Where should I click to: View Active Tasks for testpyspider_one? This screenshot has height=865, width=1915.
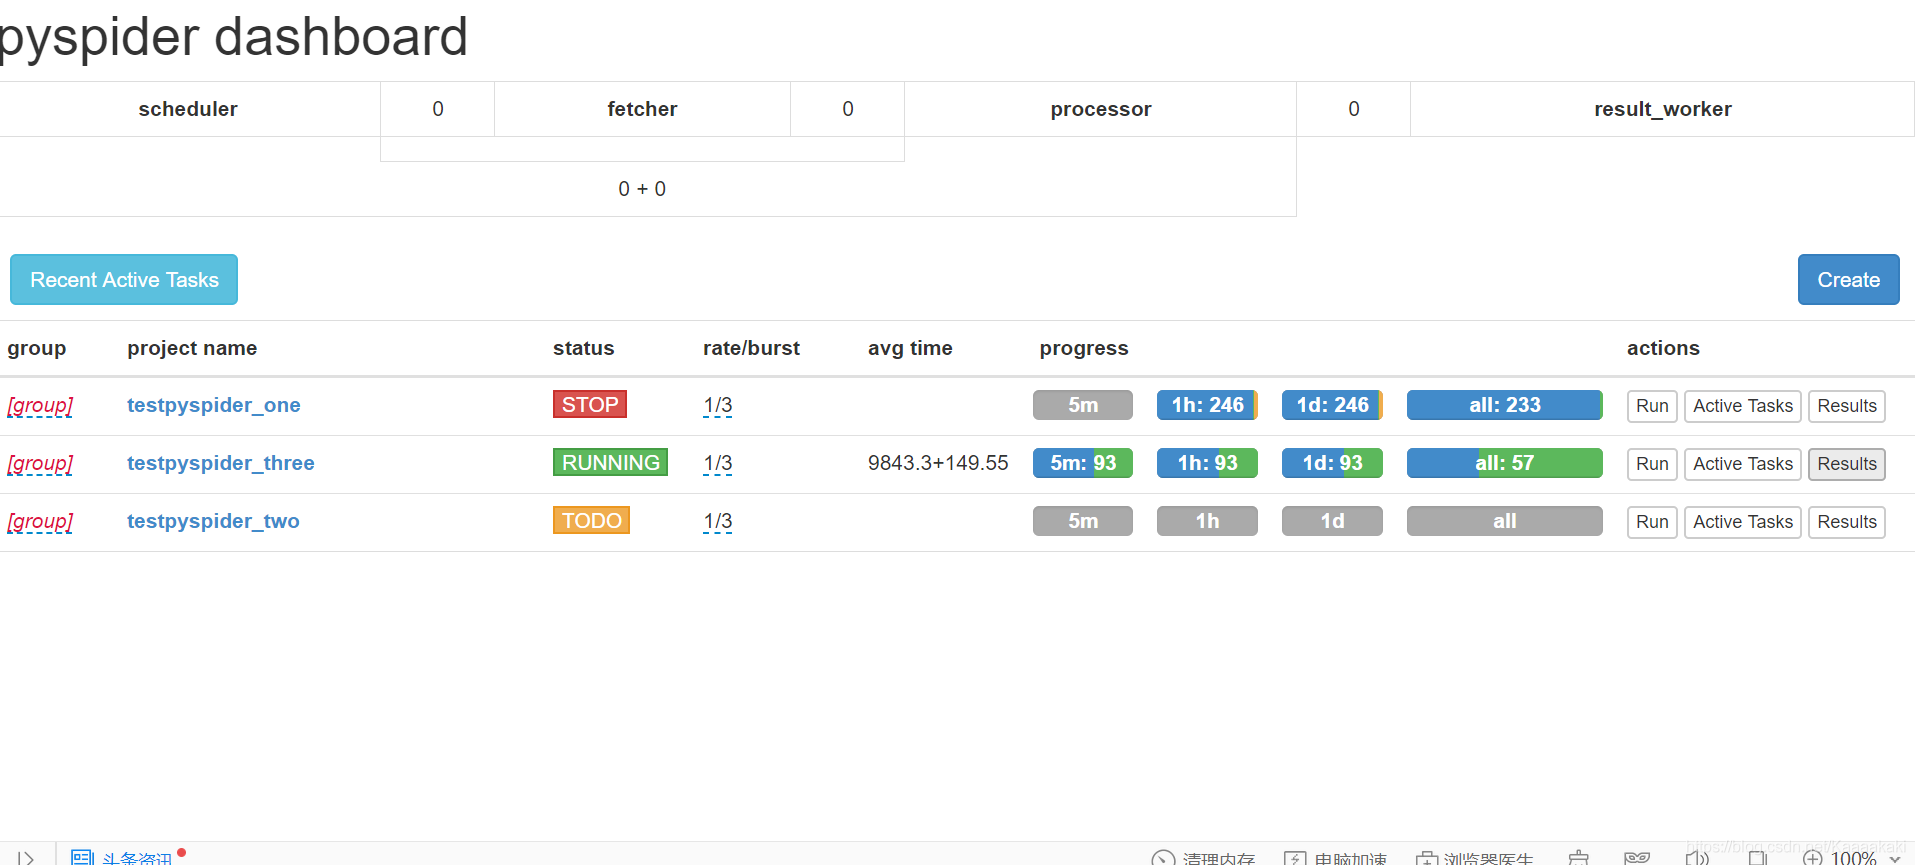click(x=1743, y=406)
